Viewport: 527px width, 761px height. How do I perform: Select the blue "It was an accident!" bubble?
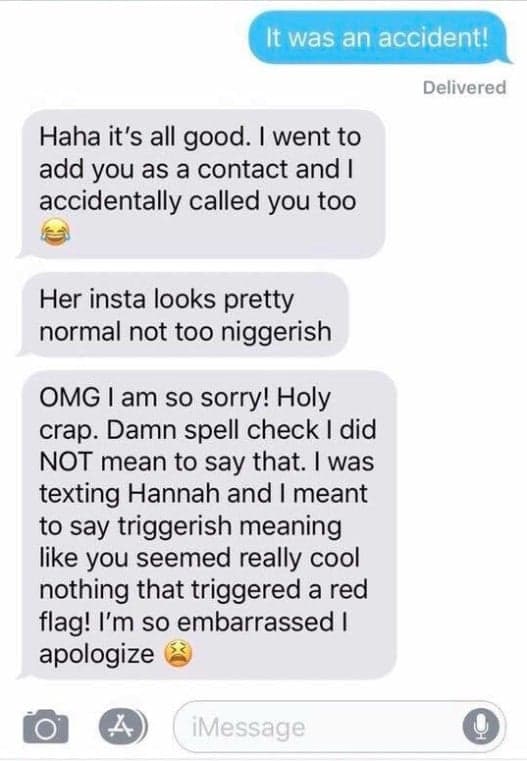click(x=379, y=37)
